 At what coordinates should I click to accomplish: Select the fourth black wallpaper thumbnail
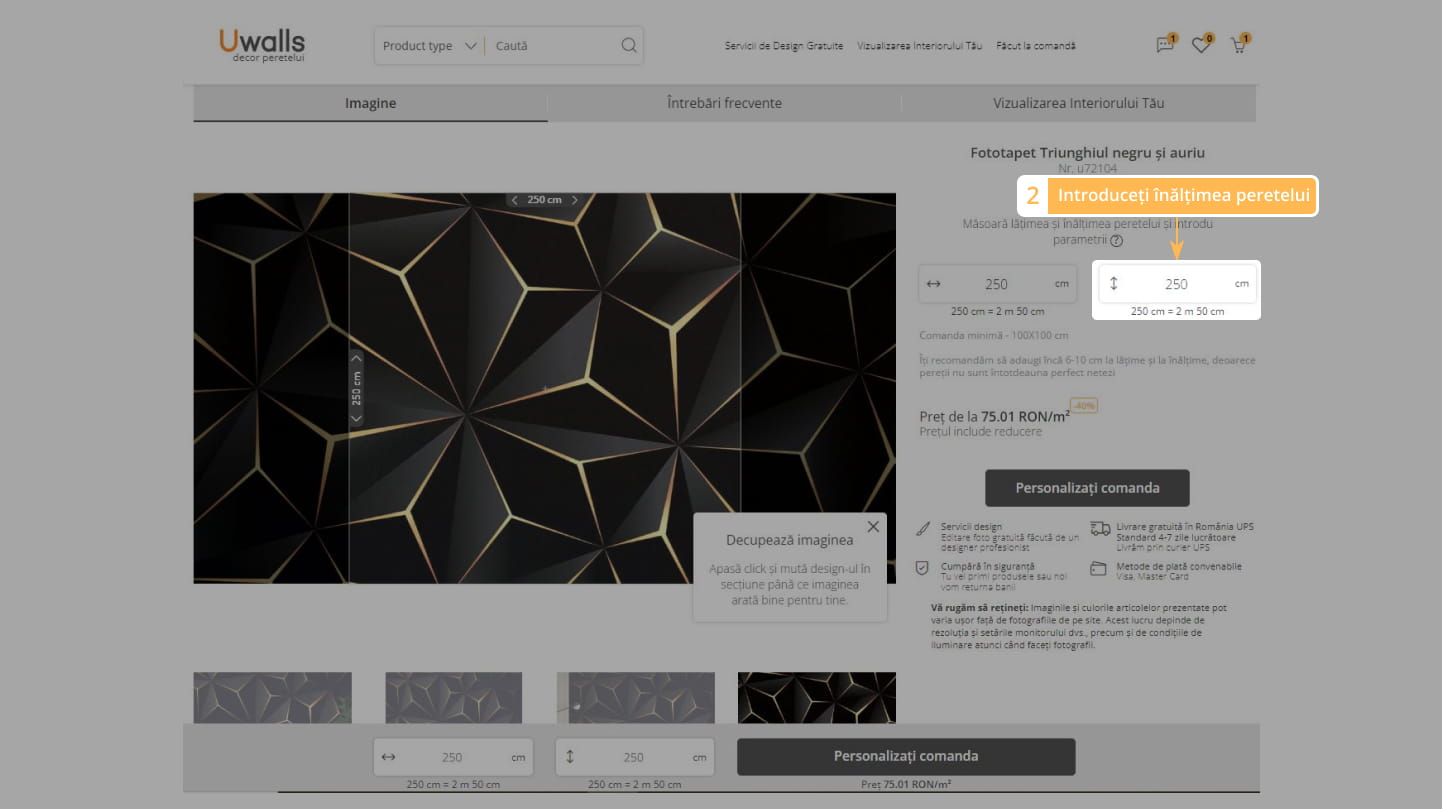tap(816, 696)
